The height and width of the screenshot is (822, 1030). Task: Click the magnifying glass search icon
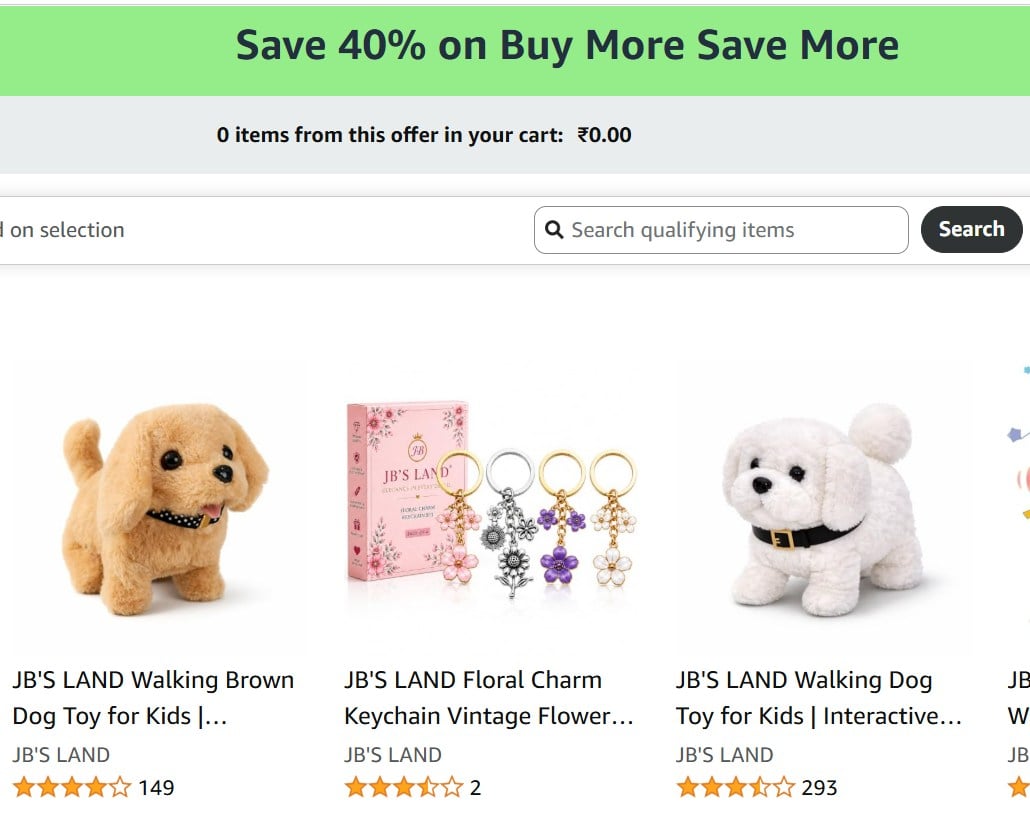pos(554,230)
